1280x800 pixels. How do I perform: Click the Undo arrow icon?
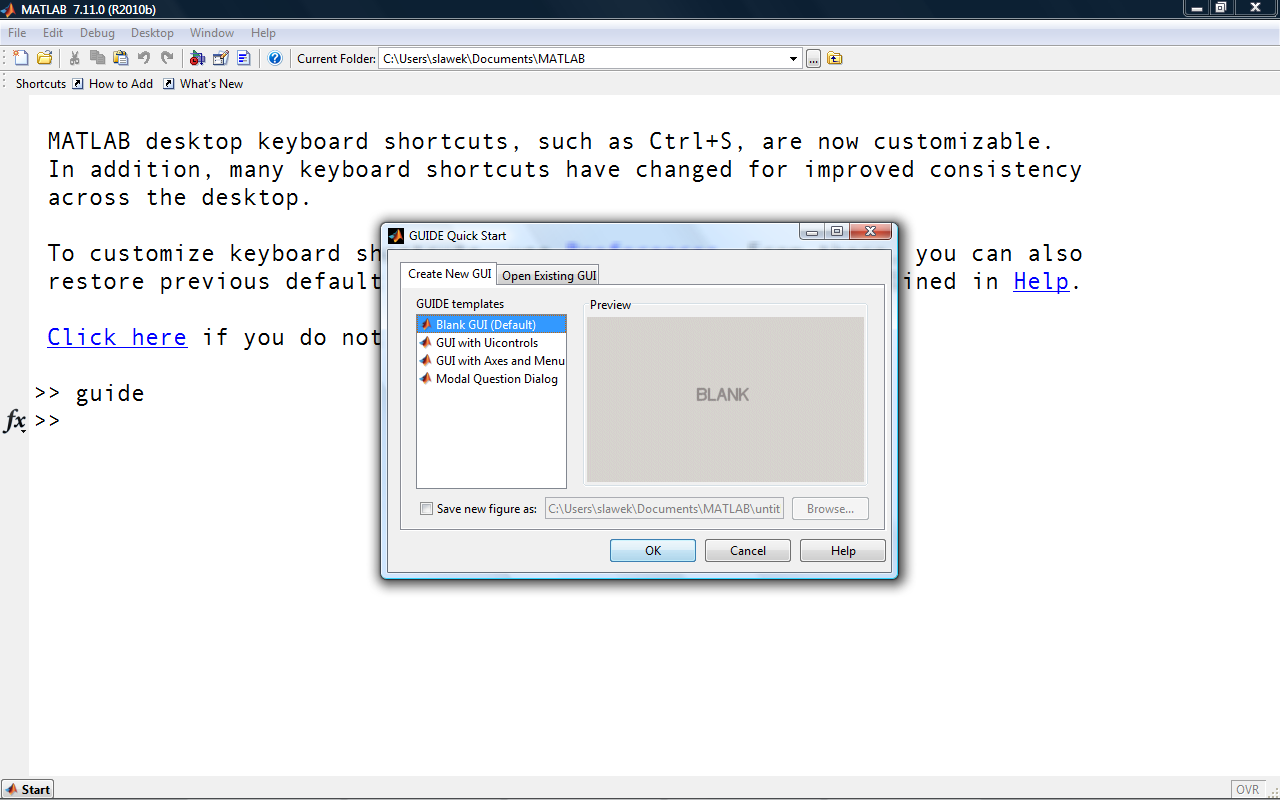[x=144, y=58]
